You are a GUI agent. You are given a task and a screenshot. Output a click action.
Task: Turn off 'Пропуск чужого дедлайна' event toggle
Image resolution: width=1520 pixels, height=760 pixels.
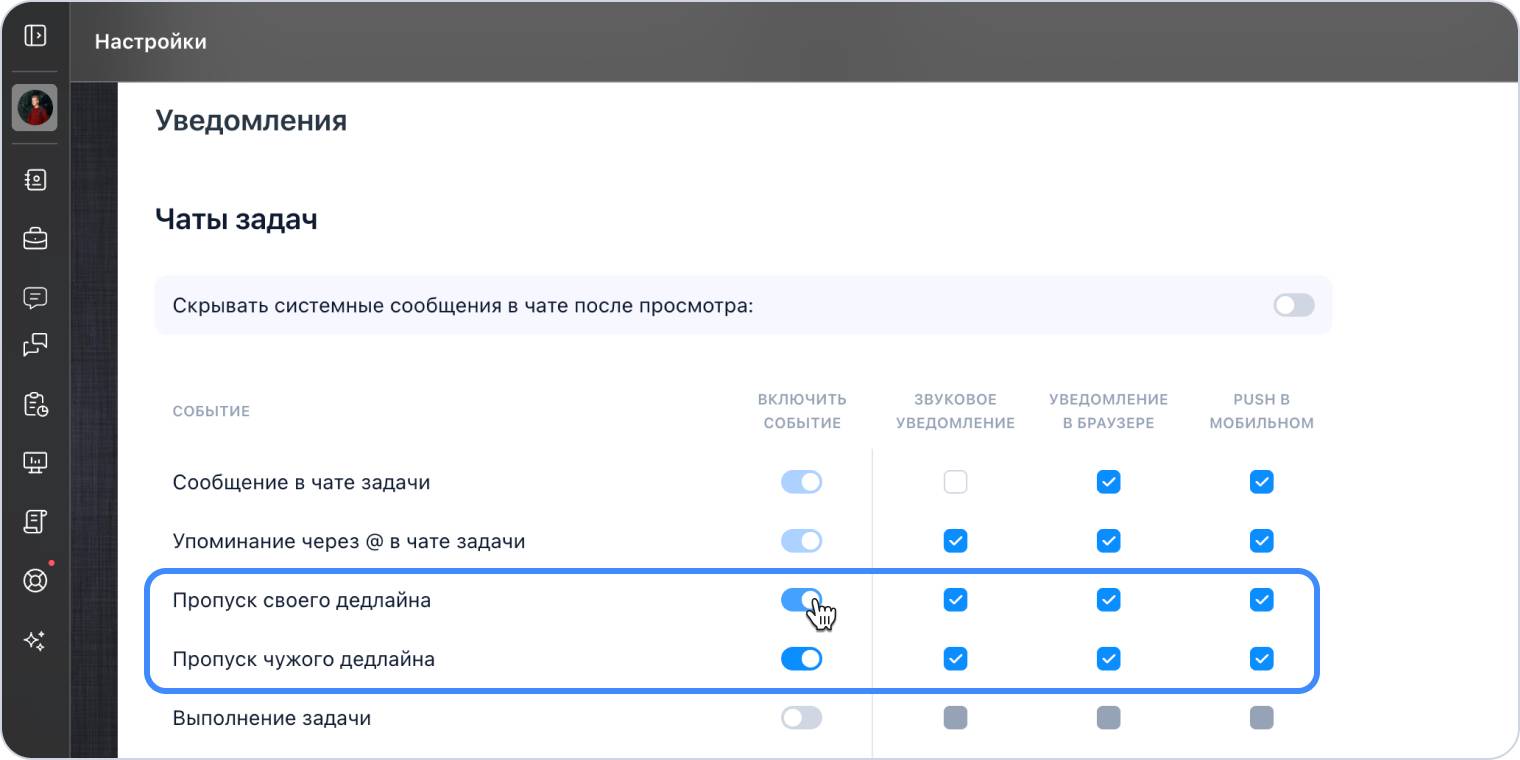point(801,659)
